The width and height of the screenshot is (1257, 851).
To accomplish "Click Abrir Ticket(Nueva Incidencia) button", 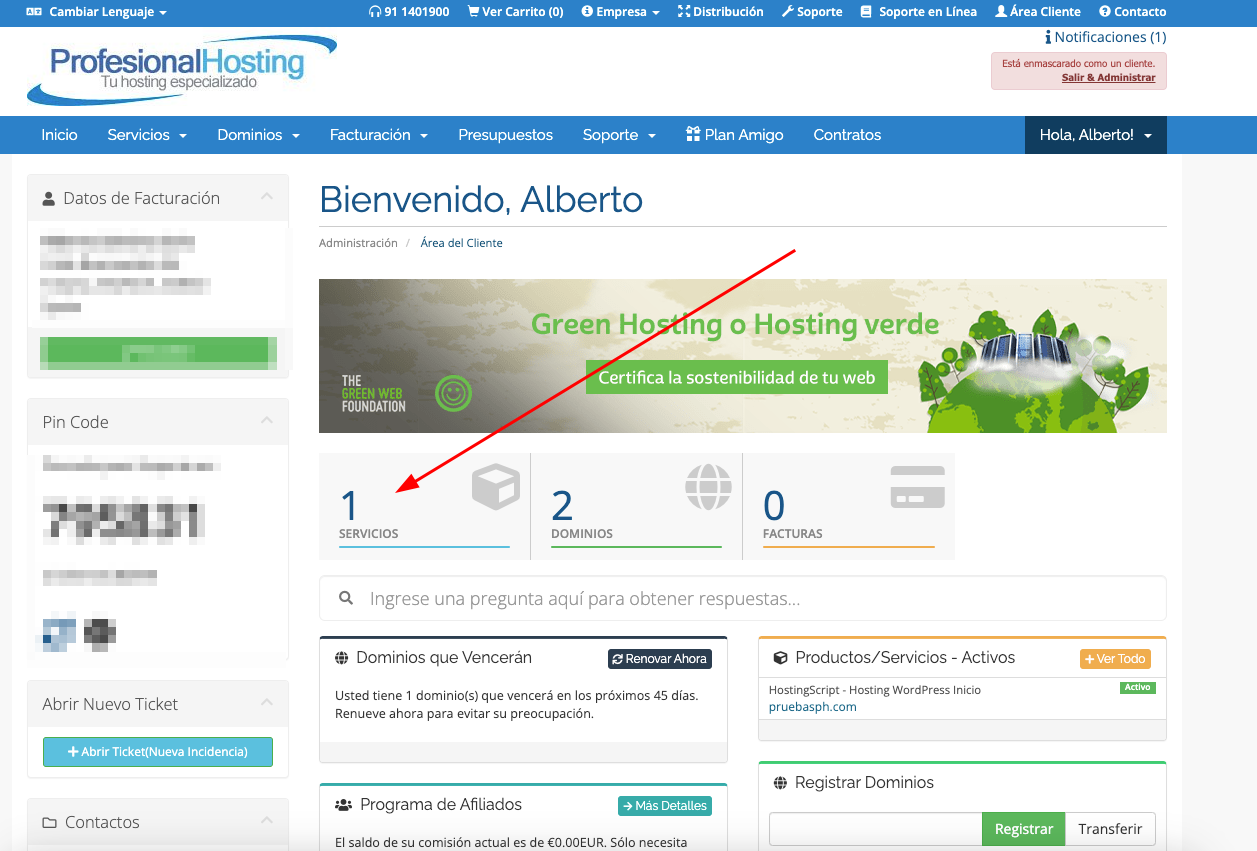I will tap(158, 752).
